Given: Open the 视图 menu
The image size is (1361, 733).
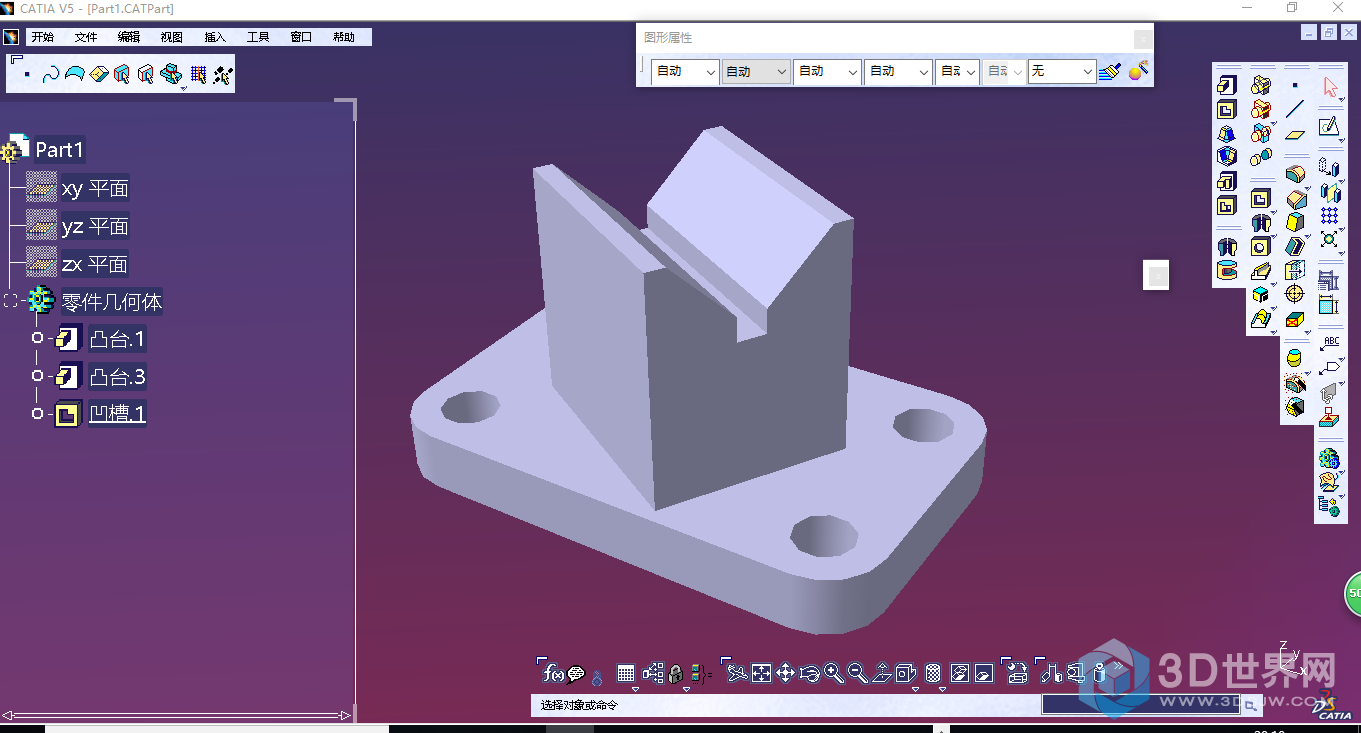Looking at the screenshot, I should (x=172, y=37).
